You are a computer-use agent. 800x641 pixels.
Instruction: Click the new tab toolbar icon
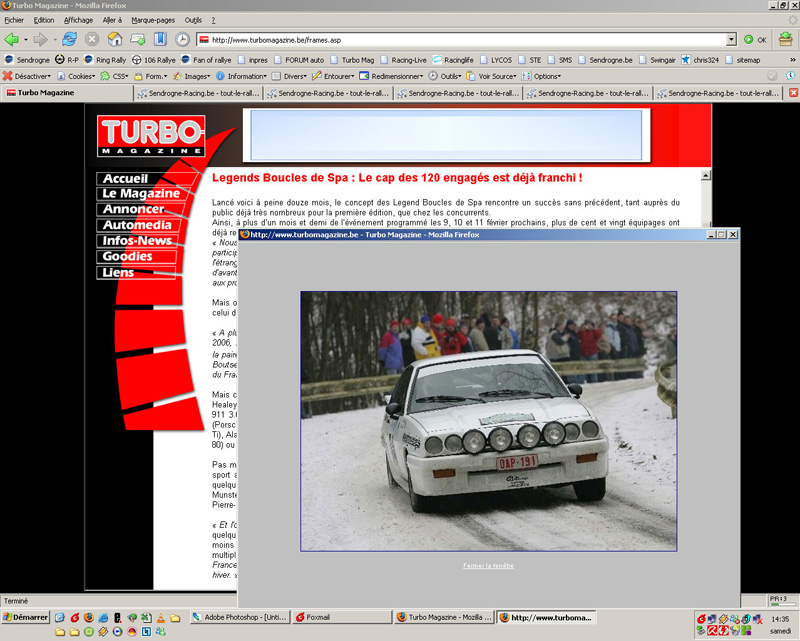pyautogui.click(x=137, y=39)
